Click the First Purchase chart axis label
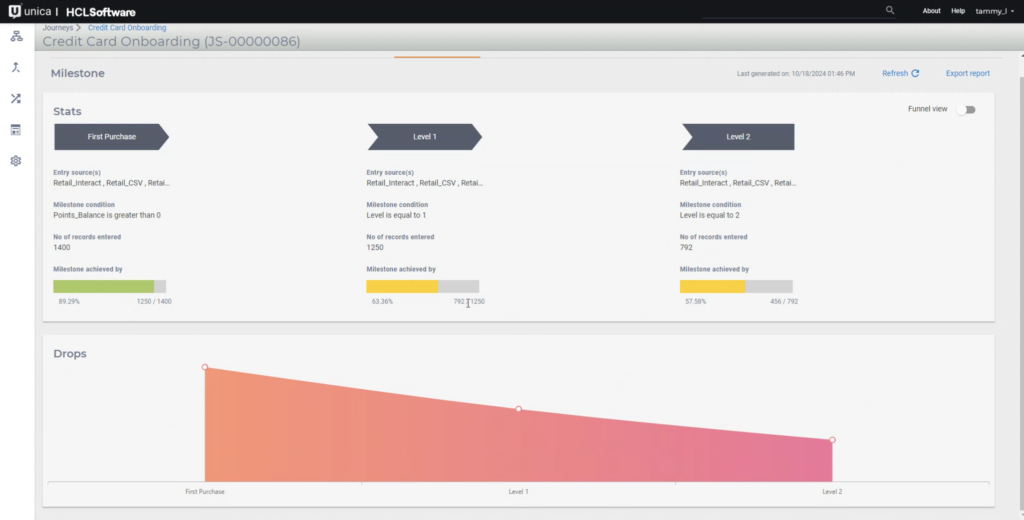 [x=205, y=491]
